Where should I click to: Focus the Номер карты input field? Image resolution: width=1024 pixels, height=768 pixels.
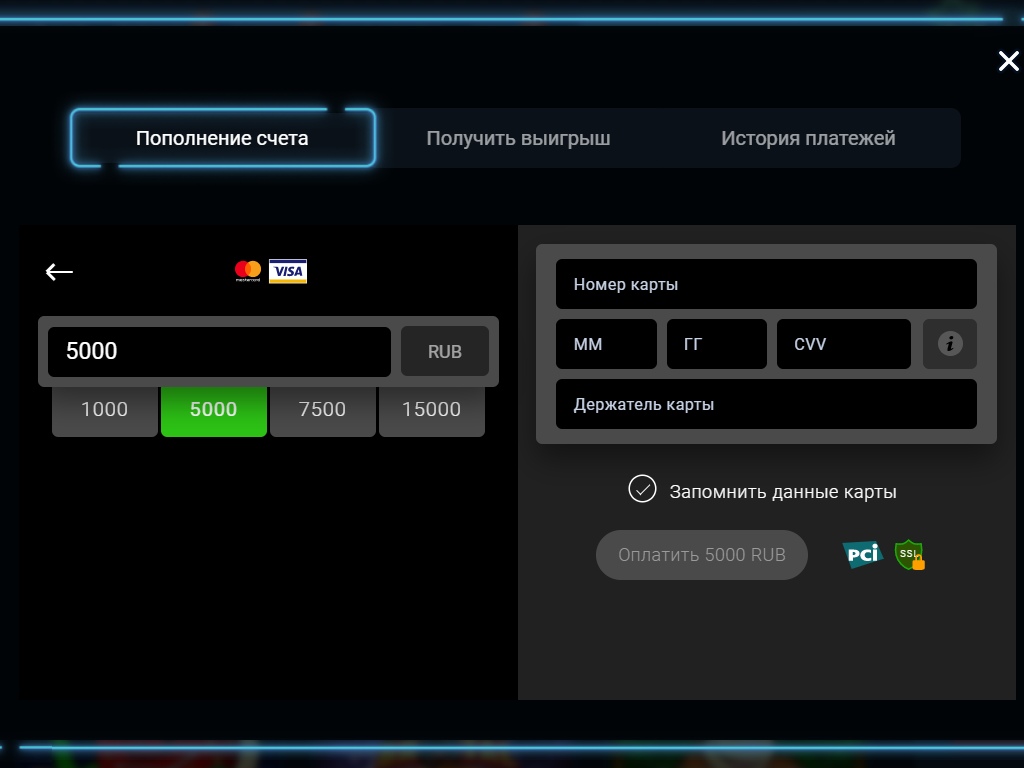point(766,285)
